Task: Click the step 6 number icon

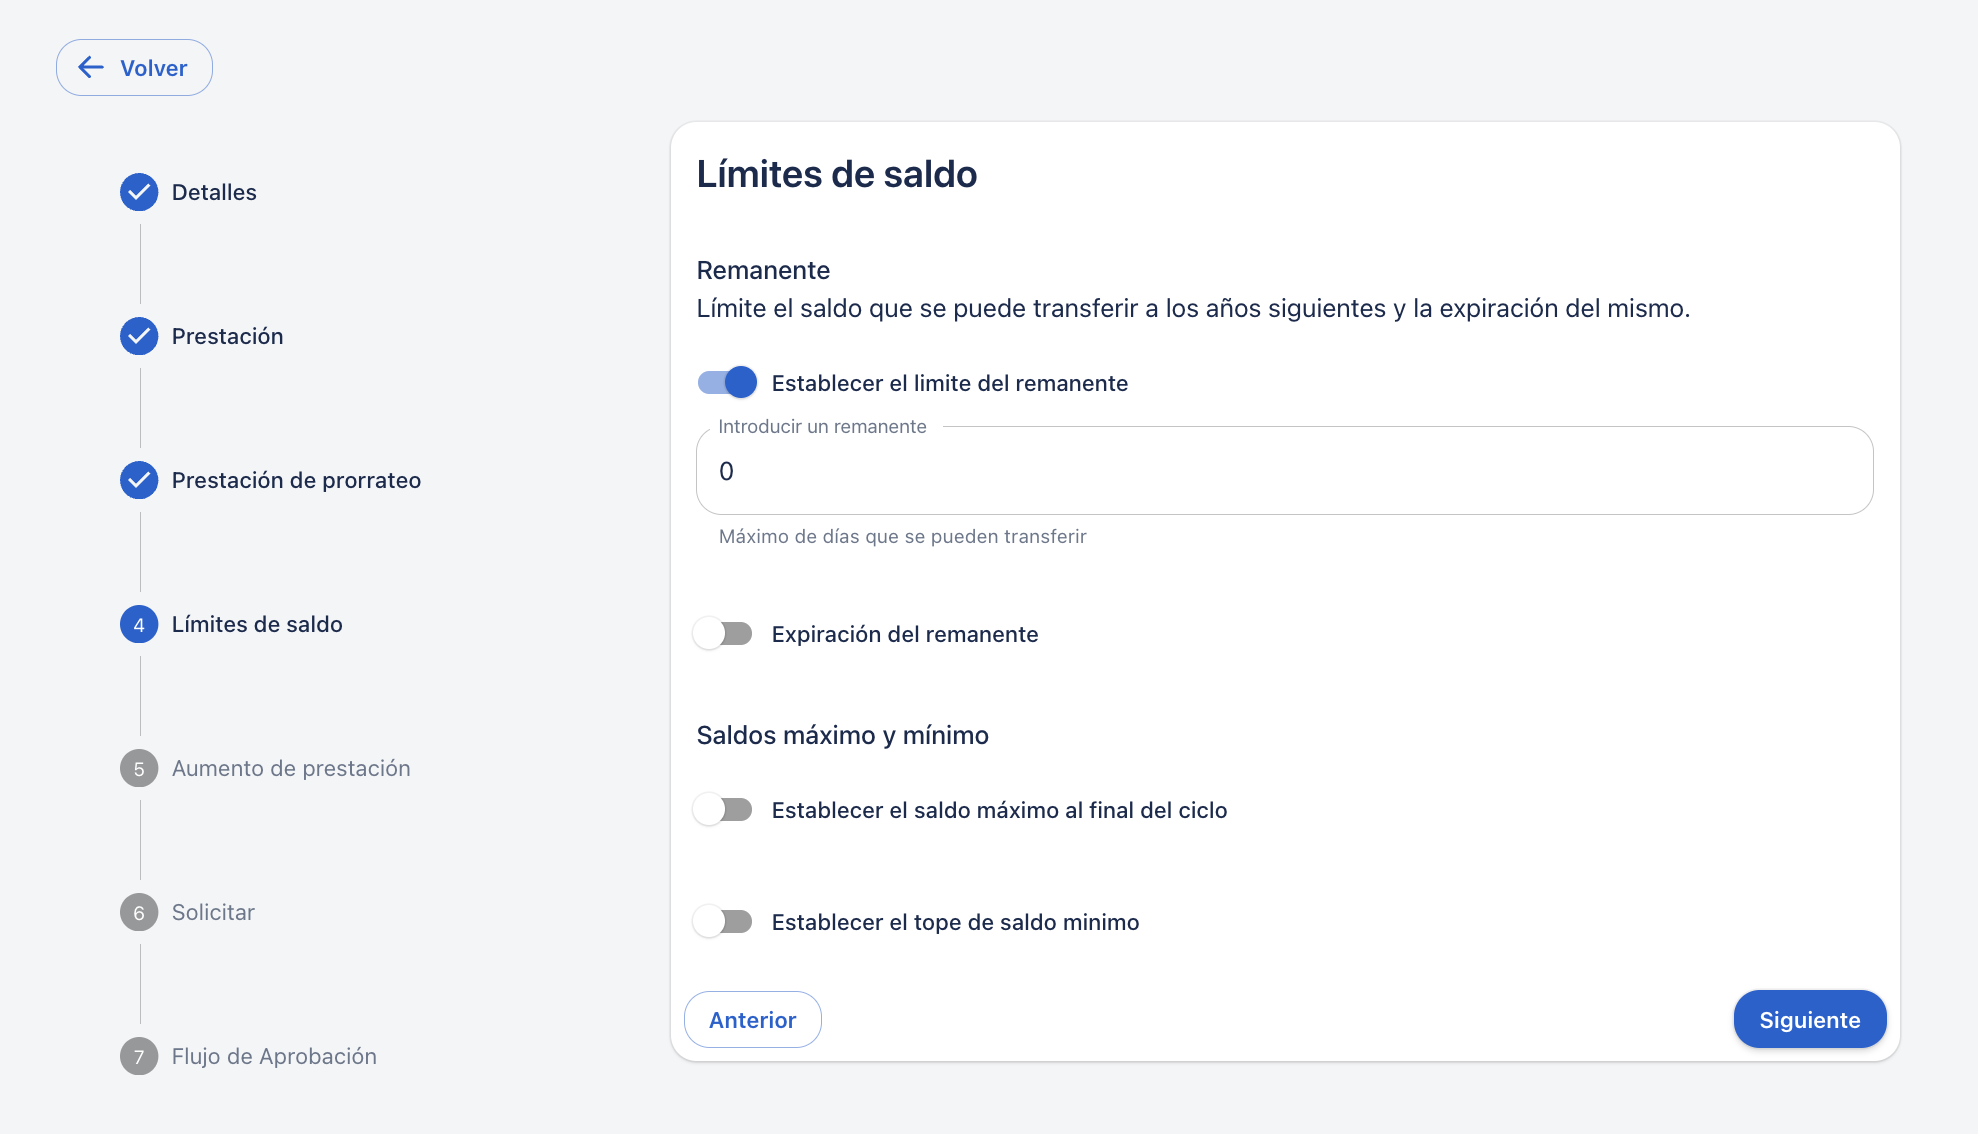Action: [139, 912]
